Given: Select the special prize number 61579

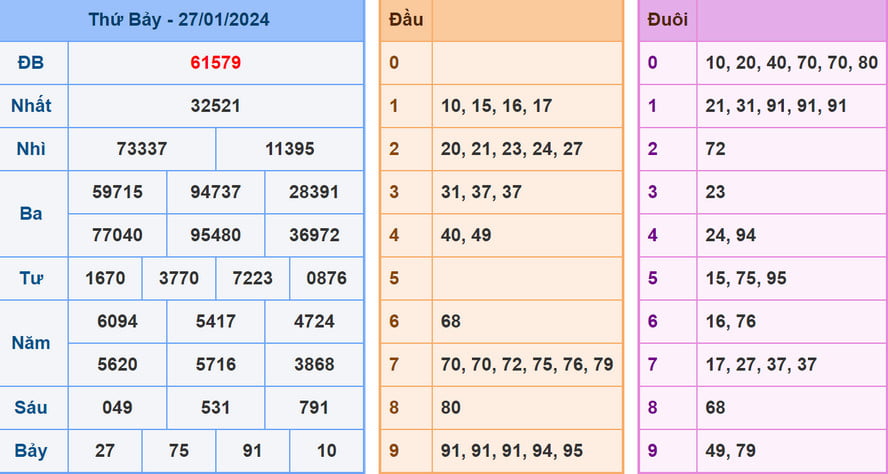Looking at the screenshot, I should [215, 62].
